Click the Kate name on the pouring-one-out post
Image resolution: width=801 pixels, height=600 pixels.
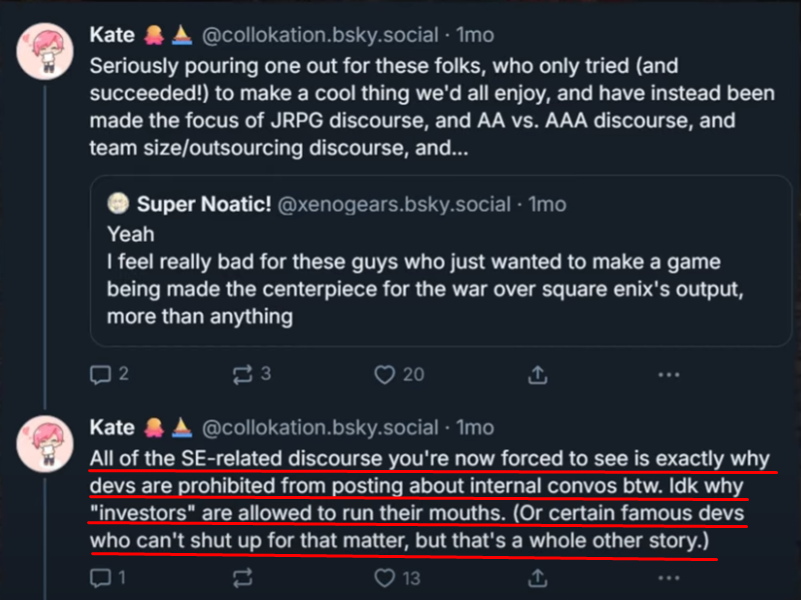112,35
